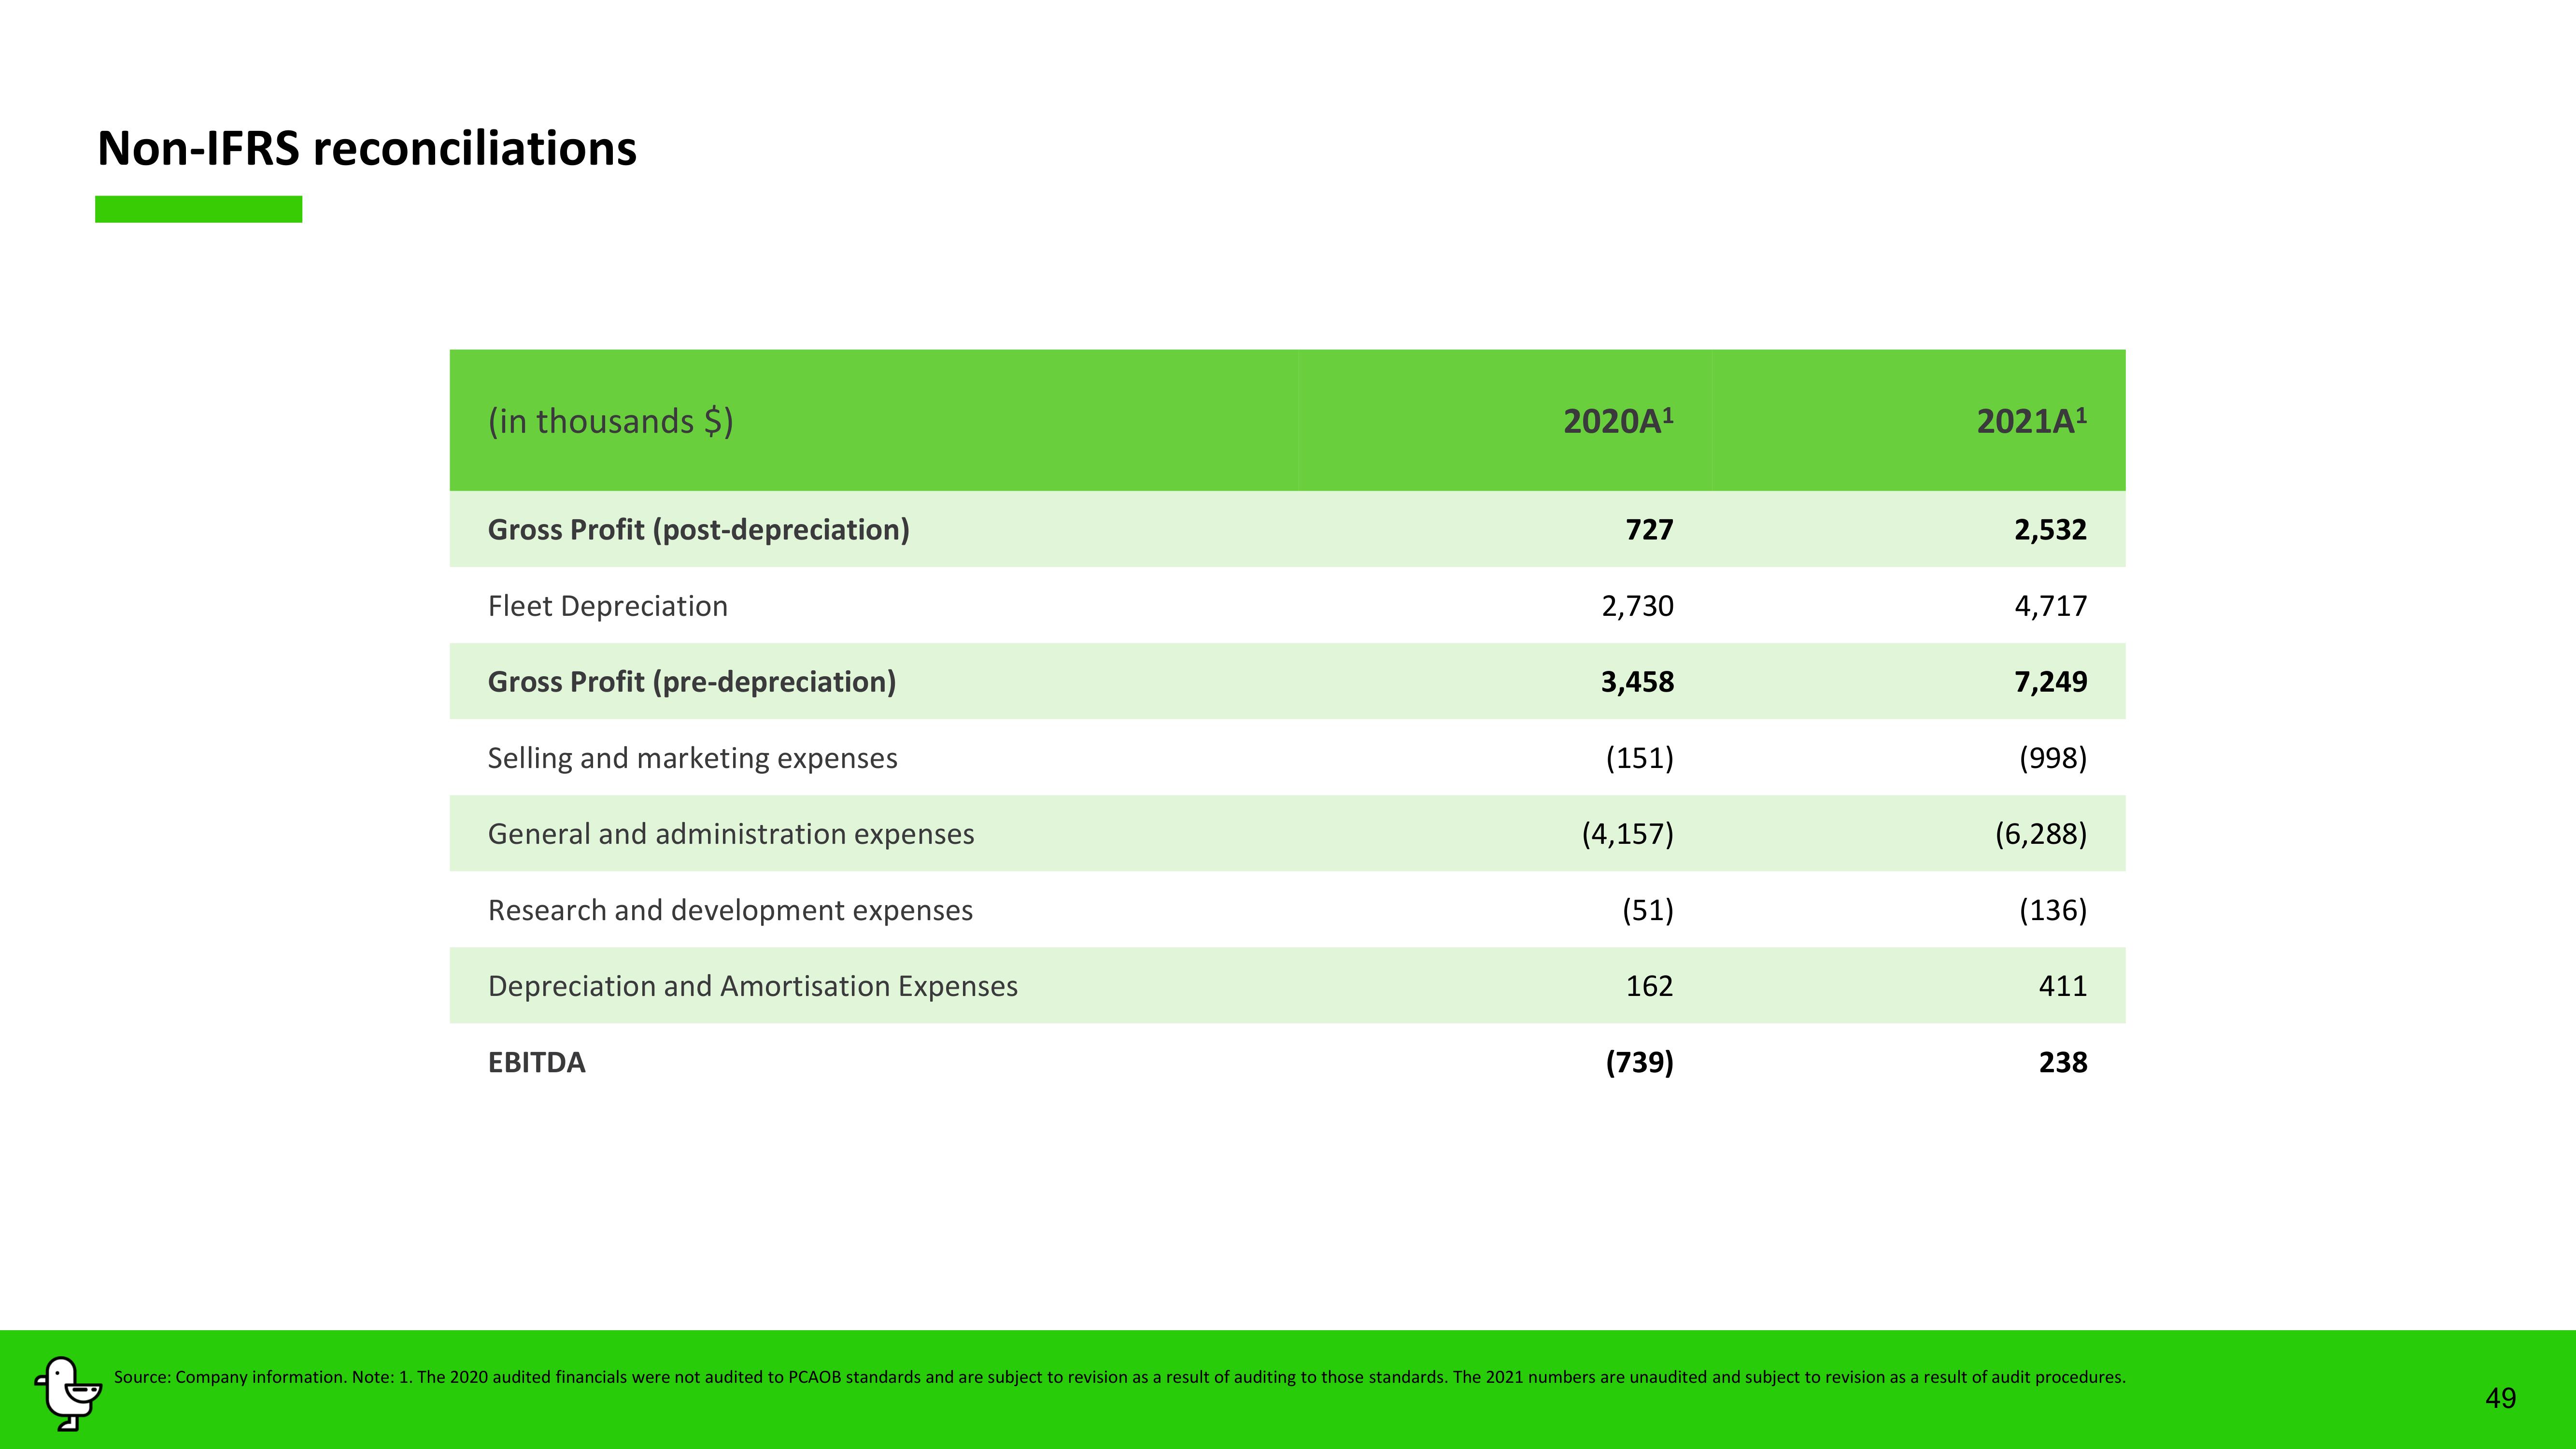Select 'Research and development expenses' label
This screenshot has width=2576, height=1449.
click(x=730, y=910)
